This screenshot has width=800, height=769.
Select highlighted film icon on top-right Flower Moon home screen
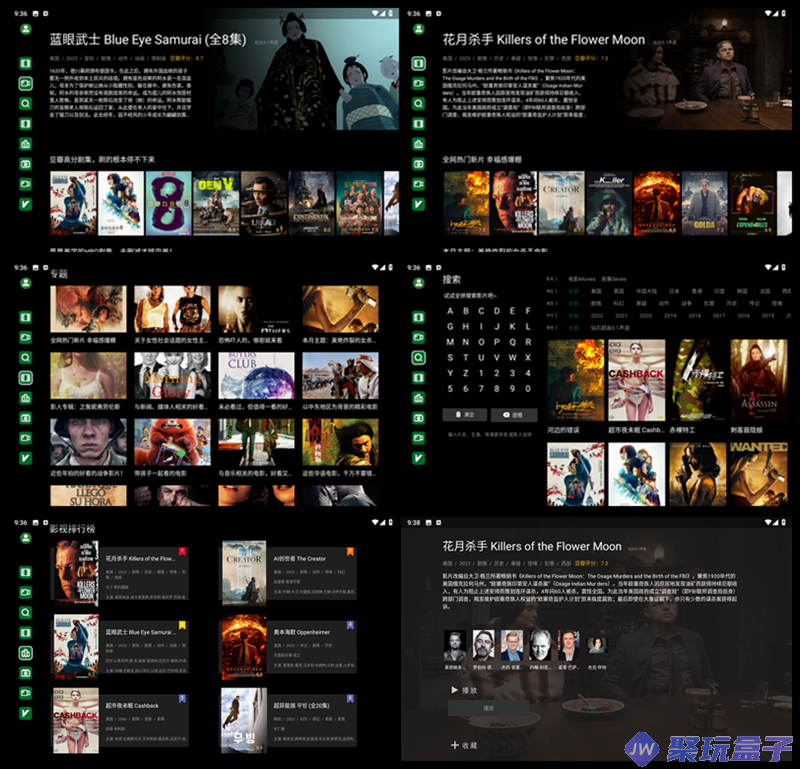[x=418, y=63]
